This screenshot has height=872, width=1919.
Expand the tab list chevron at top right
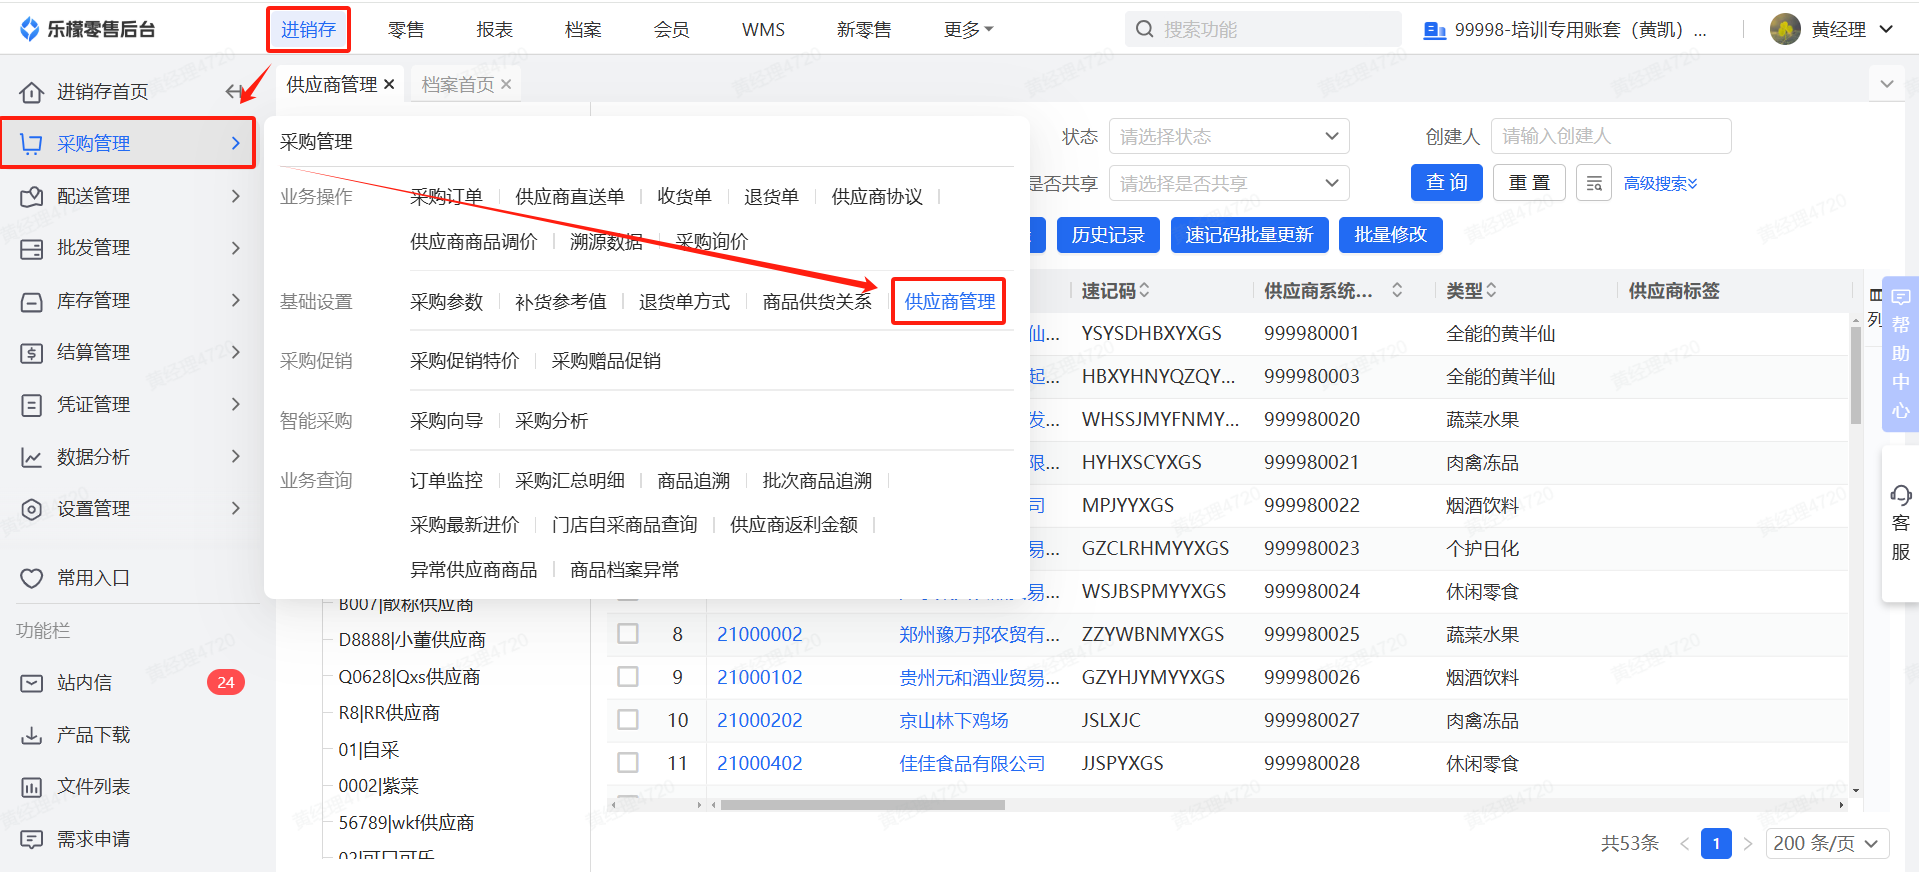coord(1887,84)
